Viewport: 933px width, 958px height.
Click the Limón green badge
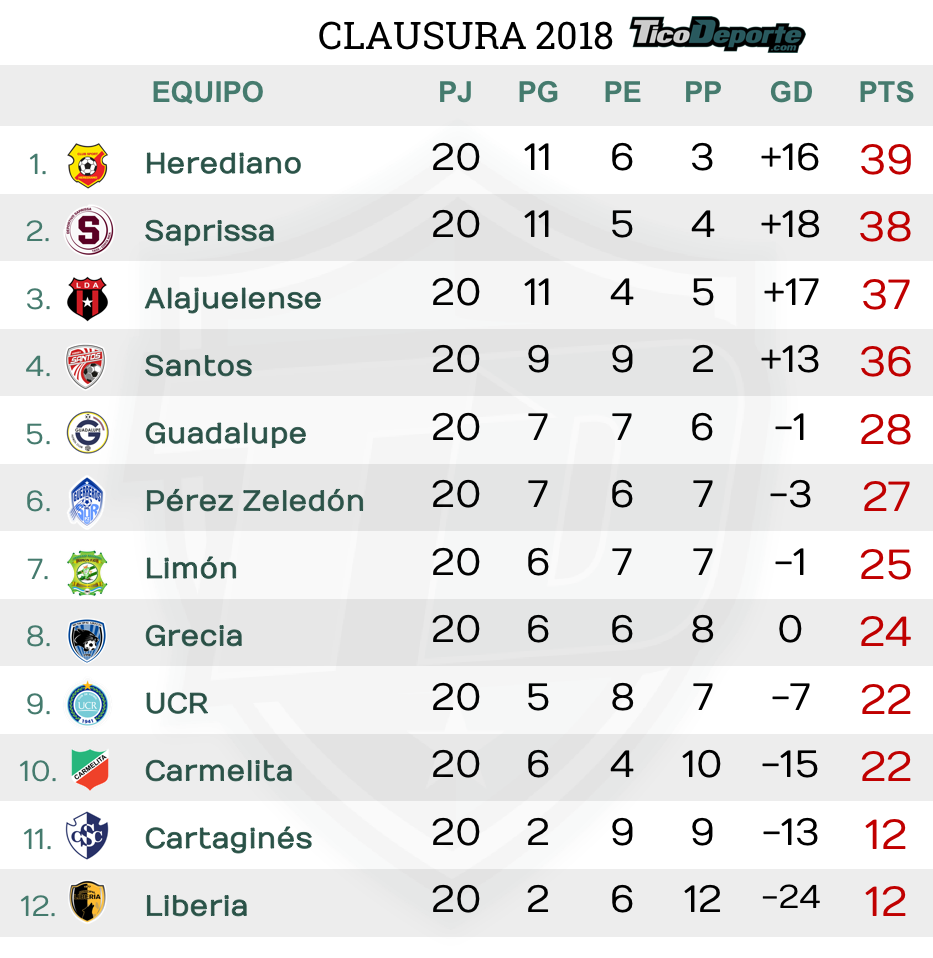point(87,572)
